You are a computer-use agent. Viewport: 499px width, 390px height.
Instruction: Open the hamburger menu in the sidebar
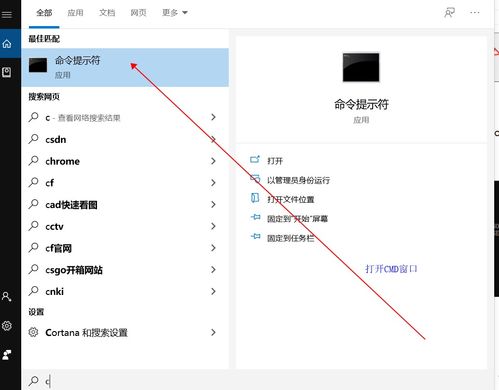[x=7, y=14]
